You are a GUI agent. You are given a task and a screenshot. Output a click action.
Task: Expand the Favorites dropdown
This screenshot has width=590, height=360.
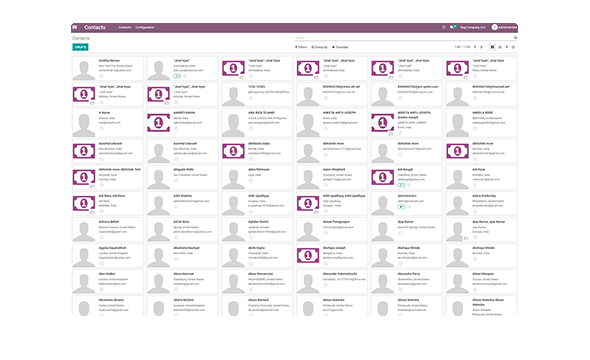340,47
